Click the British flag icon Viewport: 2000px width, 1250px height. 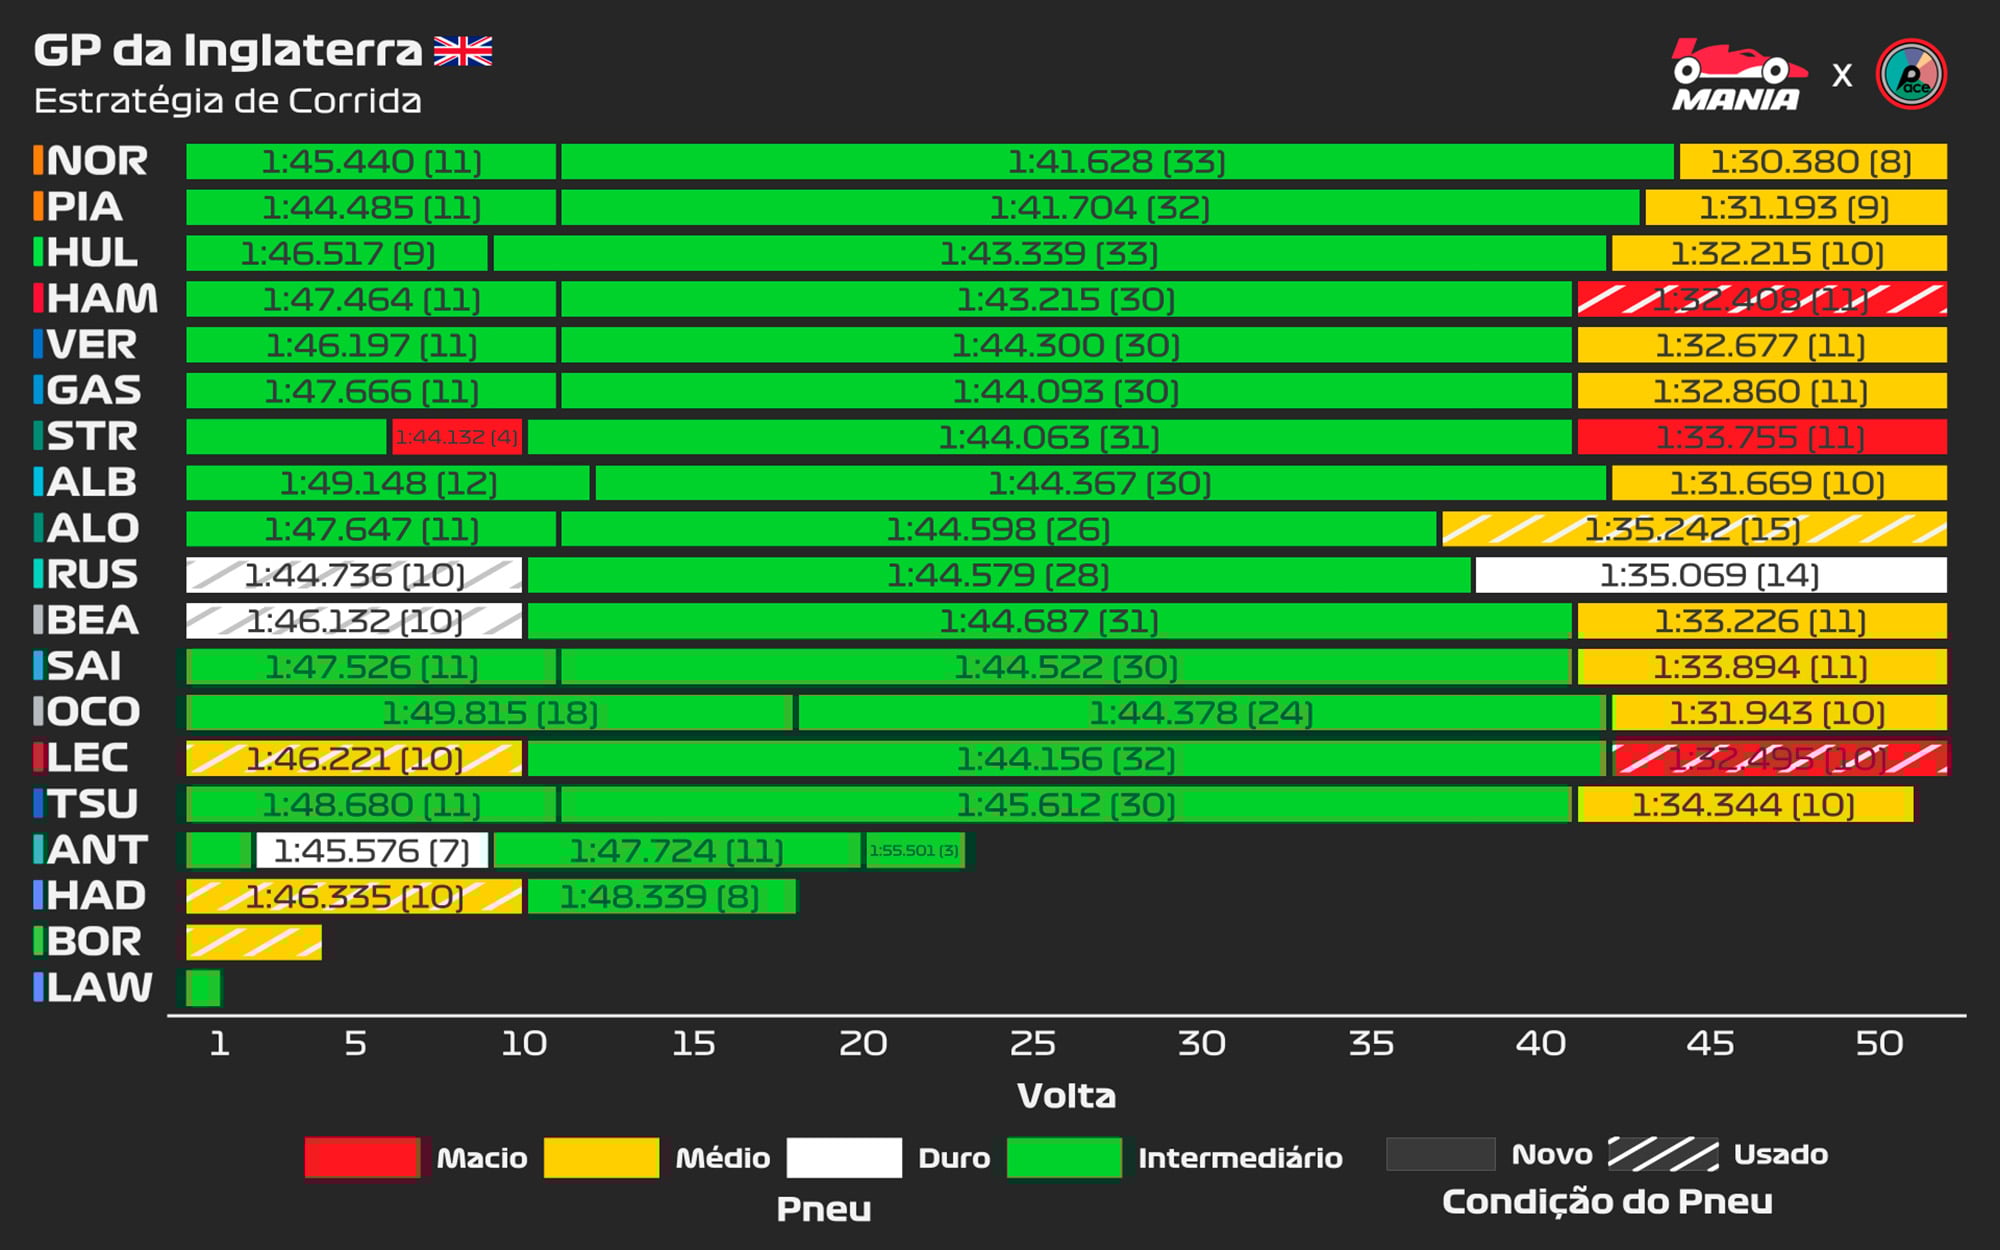(x=463, y=51)
